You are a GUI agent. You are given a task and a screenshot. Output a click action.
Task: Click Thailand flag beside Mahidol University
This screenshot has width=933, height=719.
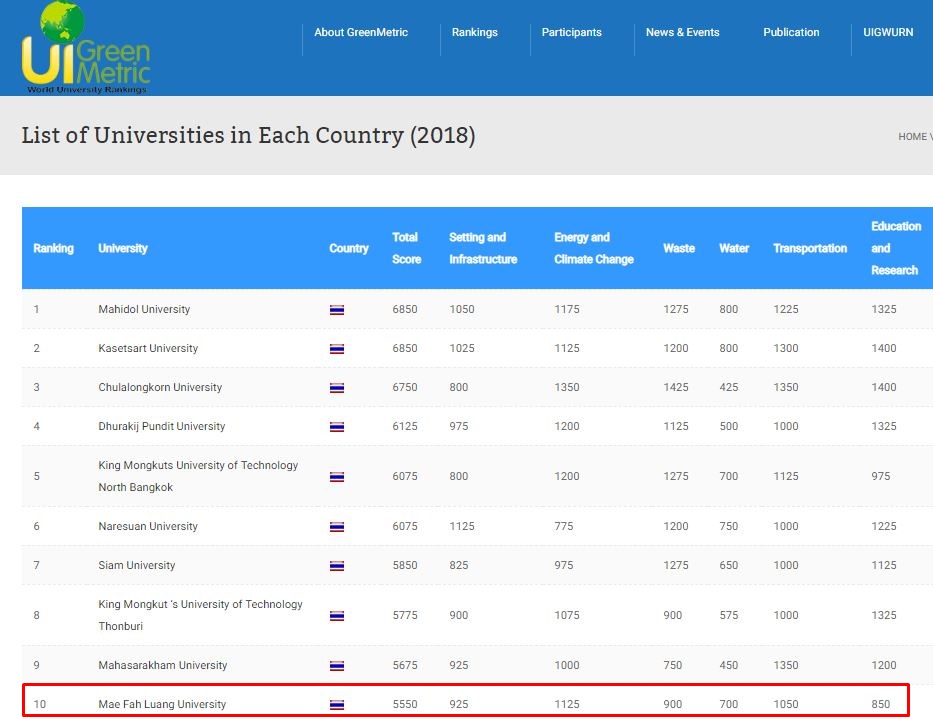tap(337, 310)
